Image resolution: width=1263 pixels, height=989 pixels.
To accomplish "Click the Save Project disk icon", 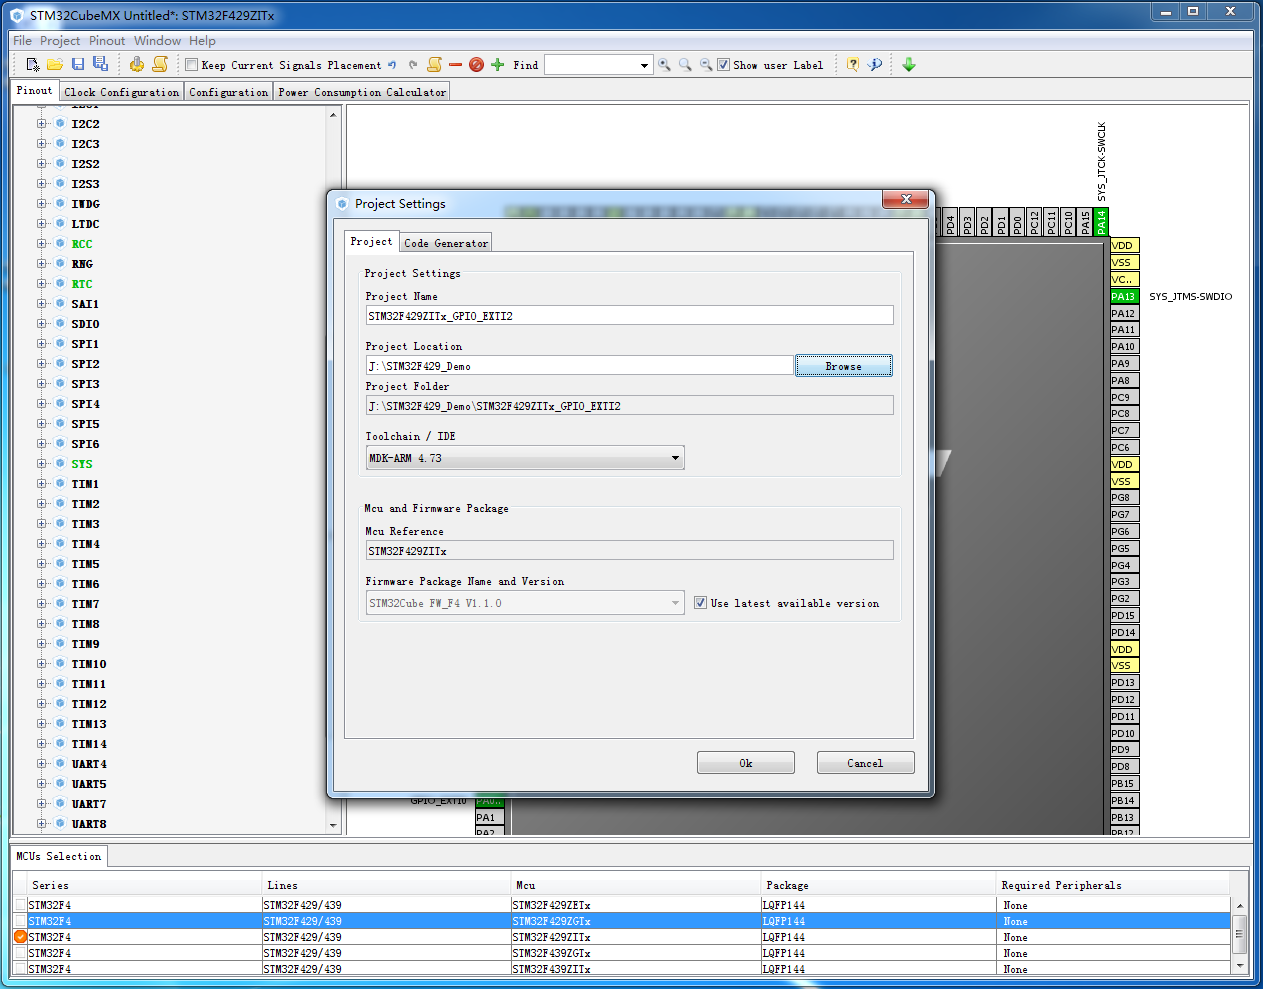I will 78,64.
